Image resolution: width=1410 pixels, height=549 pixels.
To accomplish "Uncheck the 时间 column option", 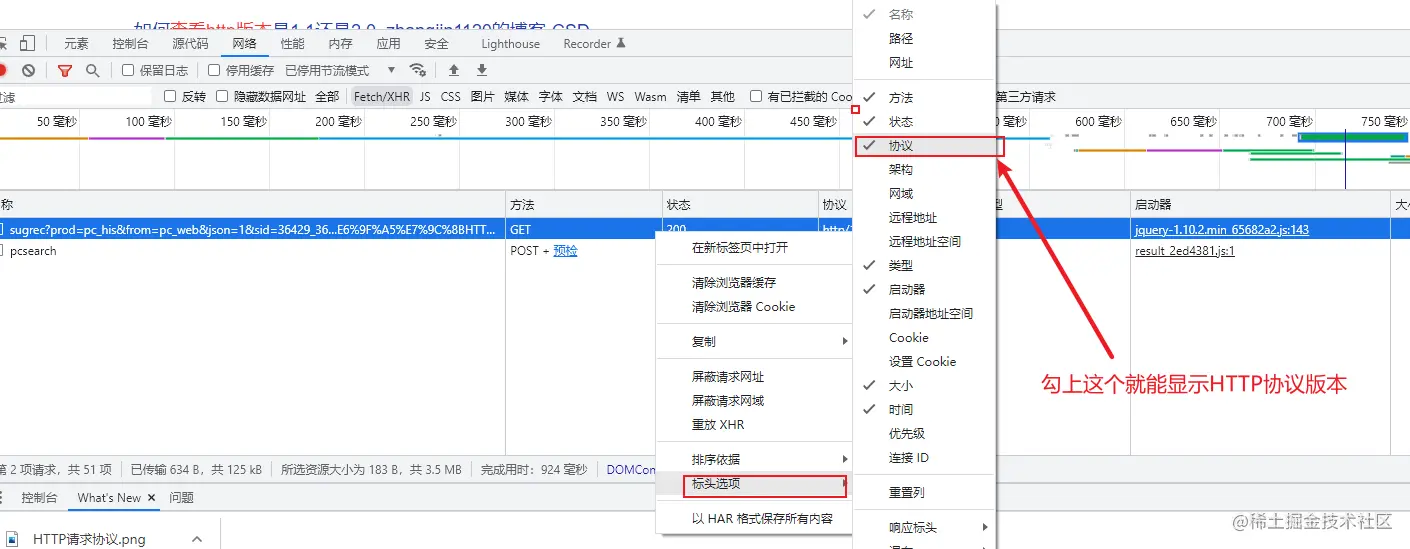I will point(924,409).
